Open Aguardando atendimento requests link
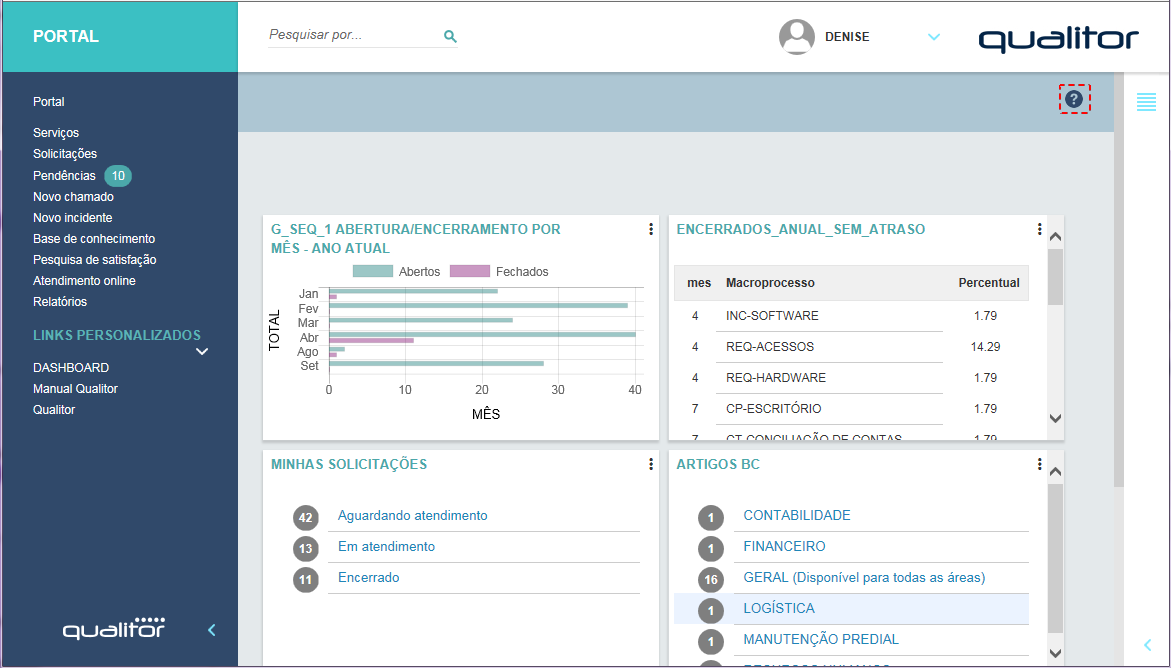 pos(412,516)
